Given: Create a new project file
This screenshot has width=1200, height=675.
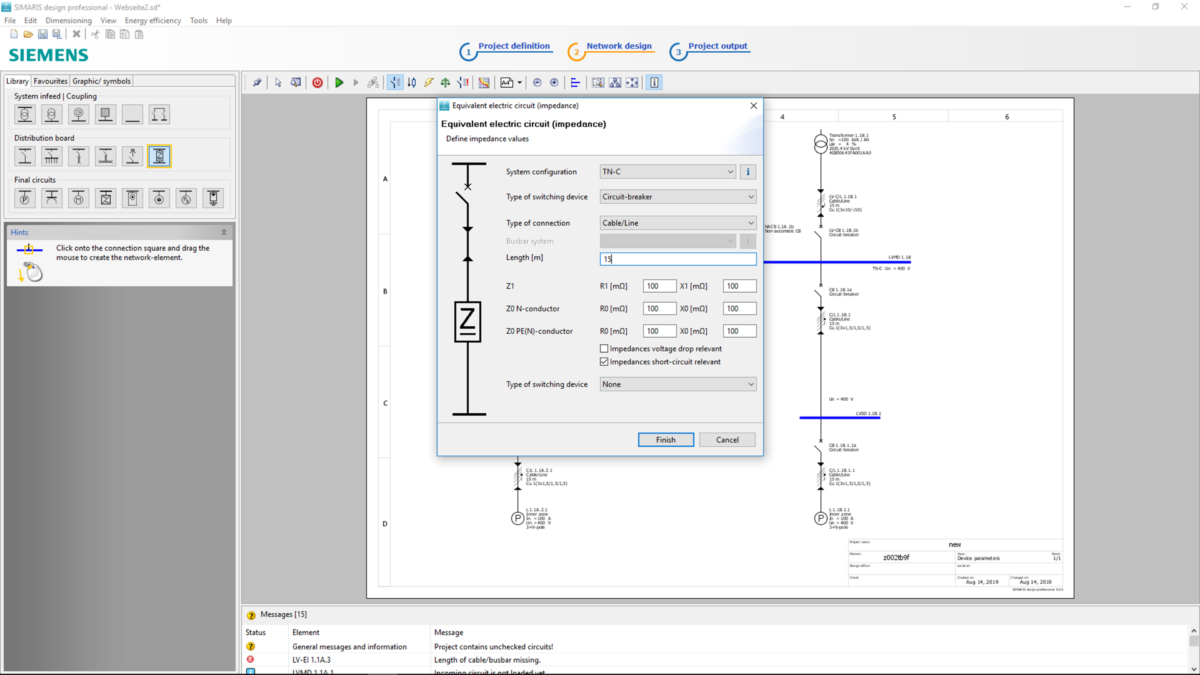Looking at the screenshot, I should (x=14, y=34).
